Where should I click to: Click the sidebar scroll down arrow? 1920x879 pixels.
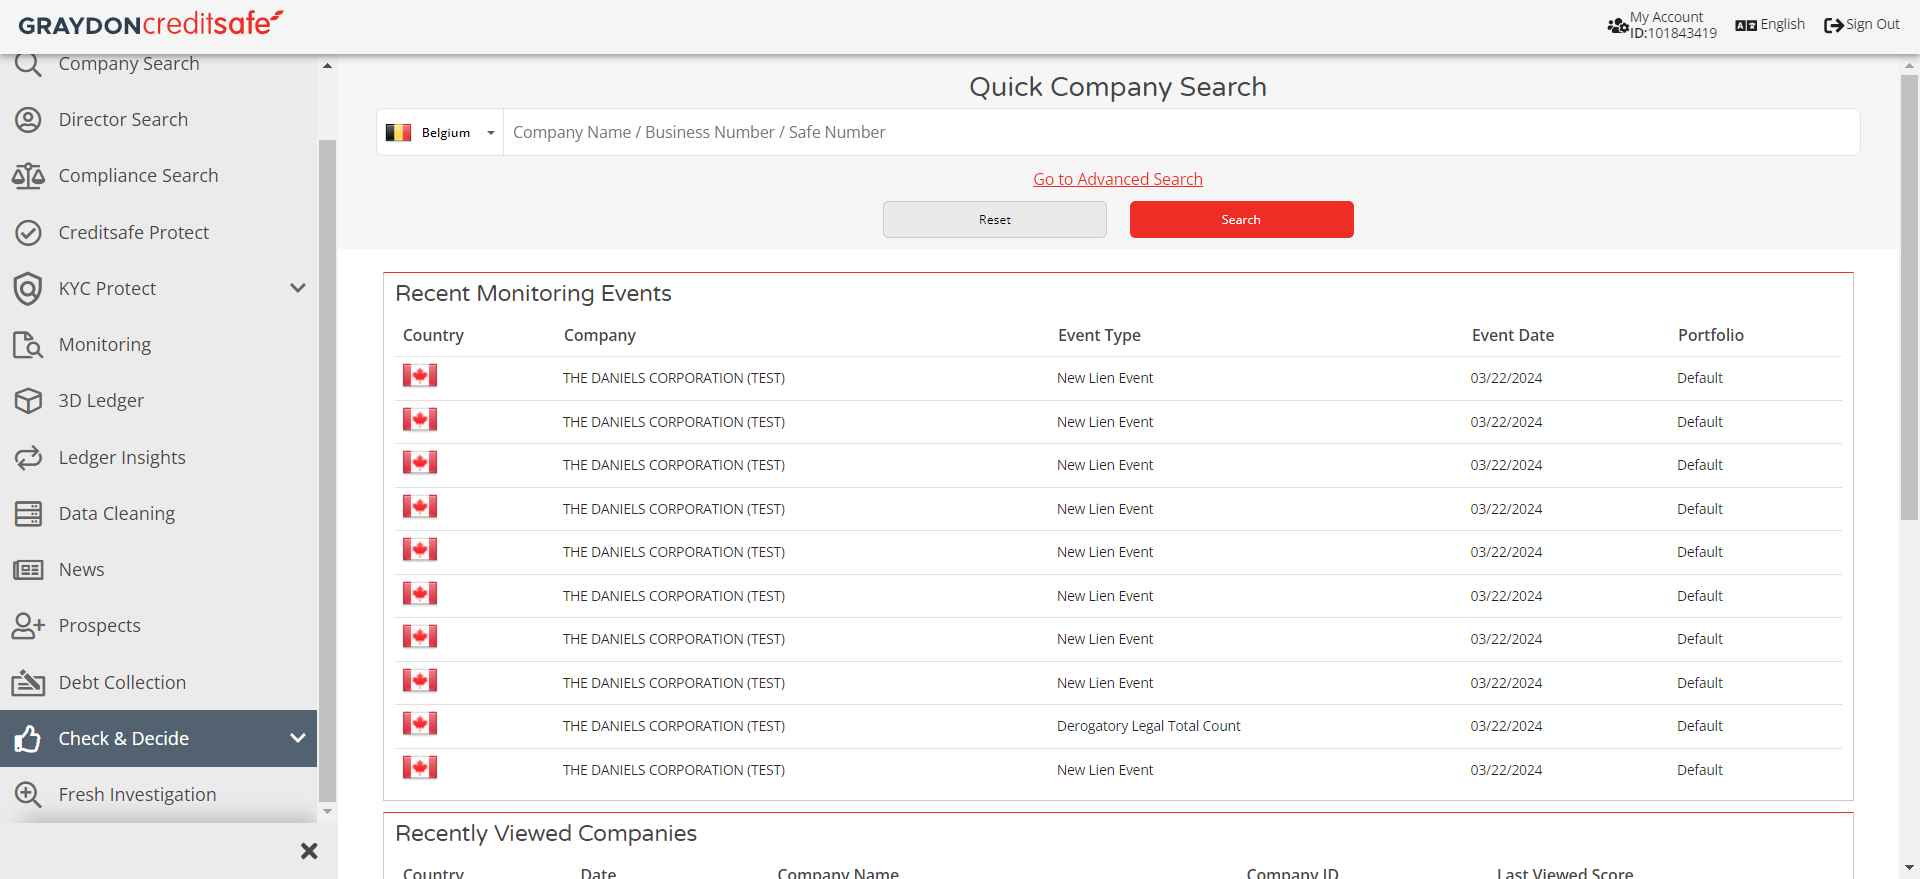327,812
